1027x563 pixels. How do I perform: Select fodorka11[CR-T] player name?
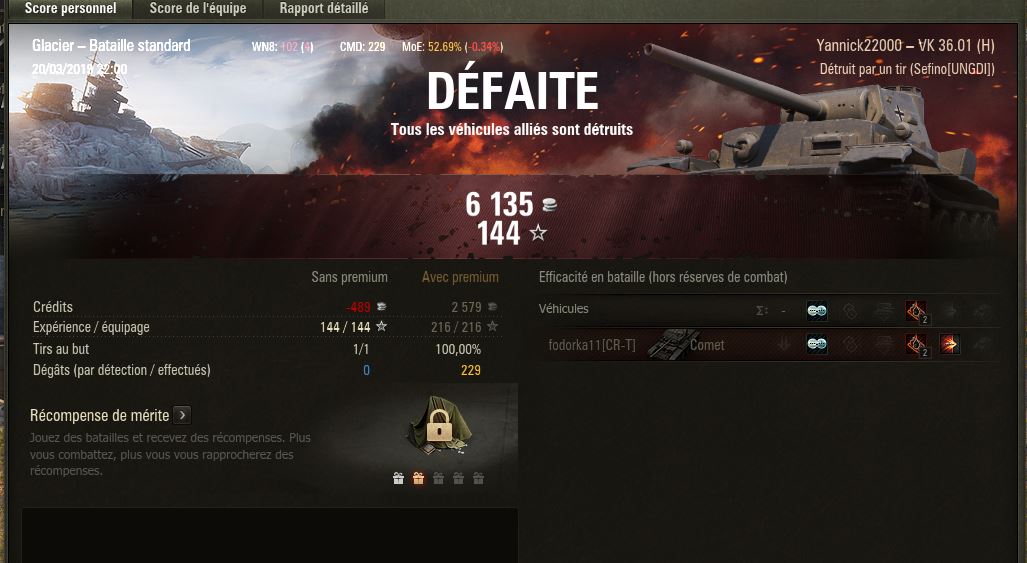click(591, 345)
